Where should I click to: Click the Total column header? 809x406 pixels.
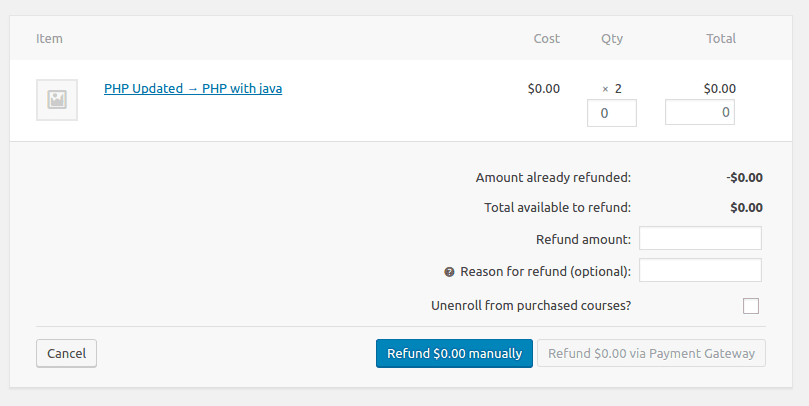(x=721, y=39)
